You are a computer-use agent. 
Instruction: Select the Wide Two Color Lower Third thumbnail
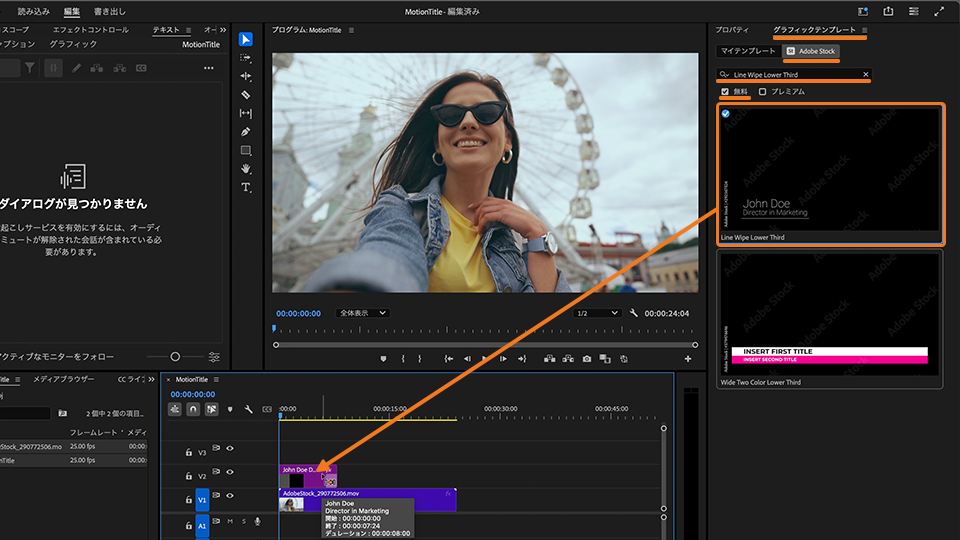pos(829,313)
